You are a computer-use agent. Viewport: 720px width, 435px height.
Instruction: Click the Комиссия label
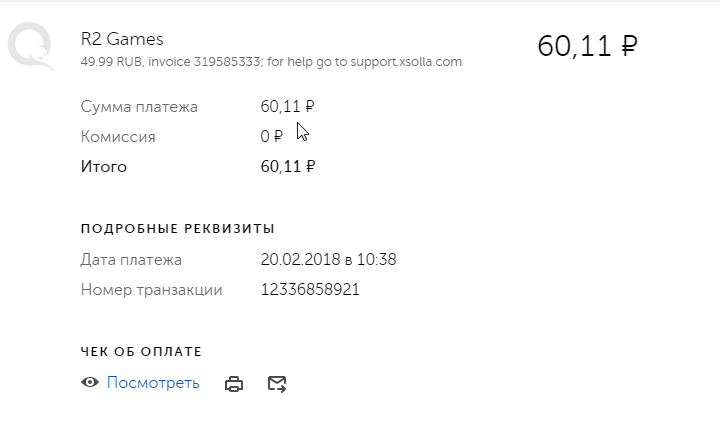coord(118,136)
